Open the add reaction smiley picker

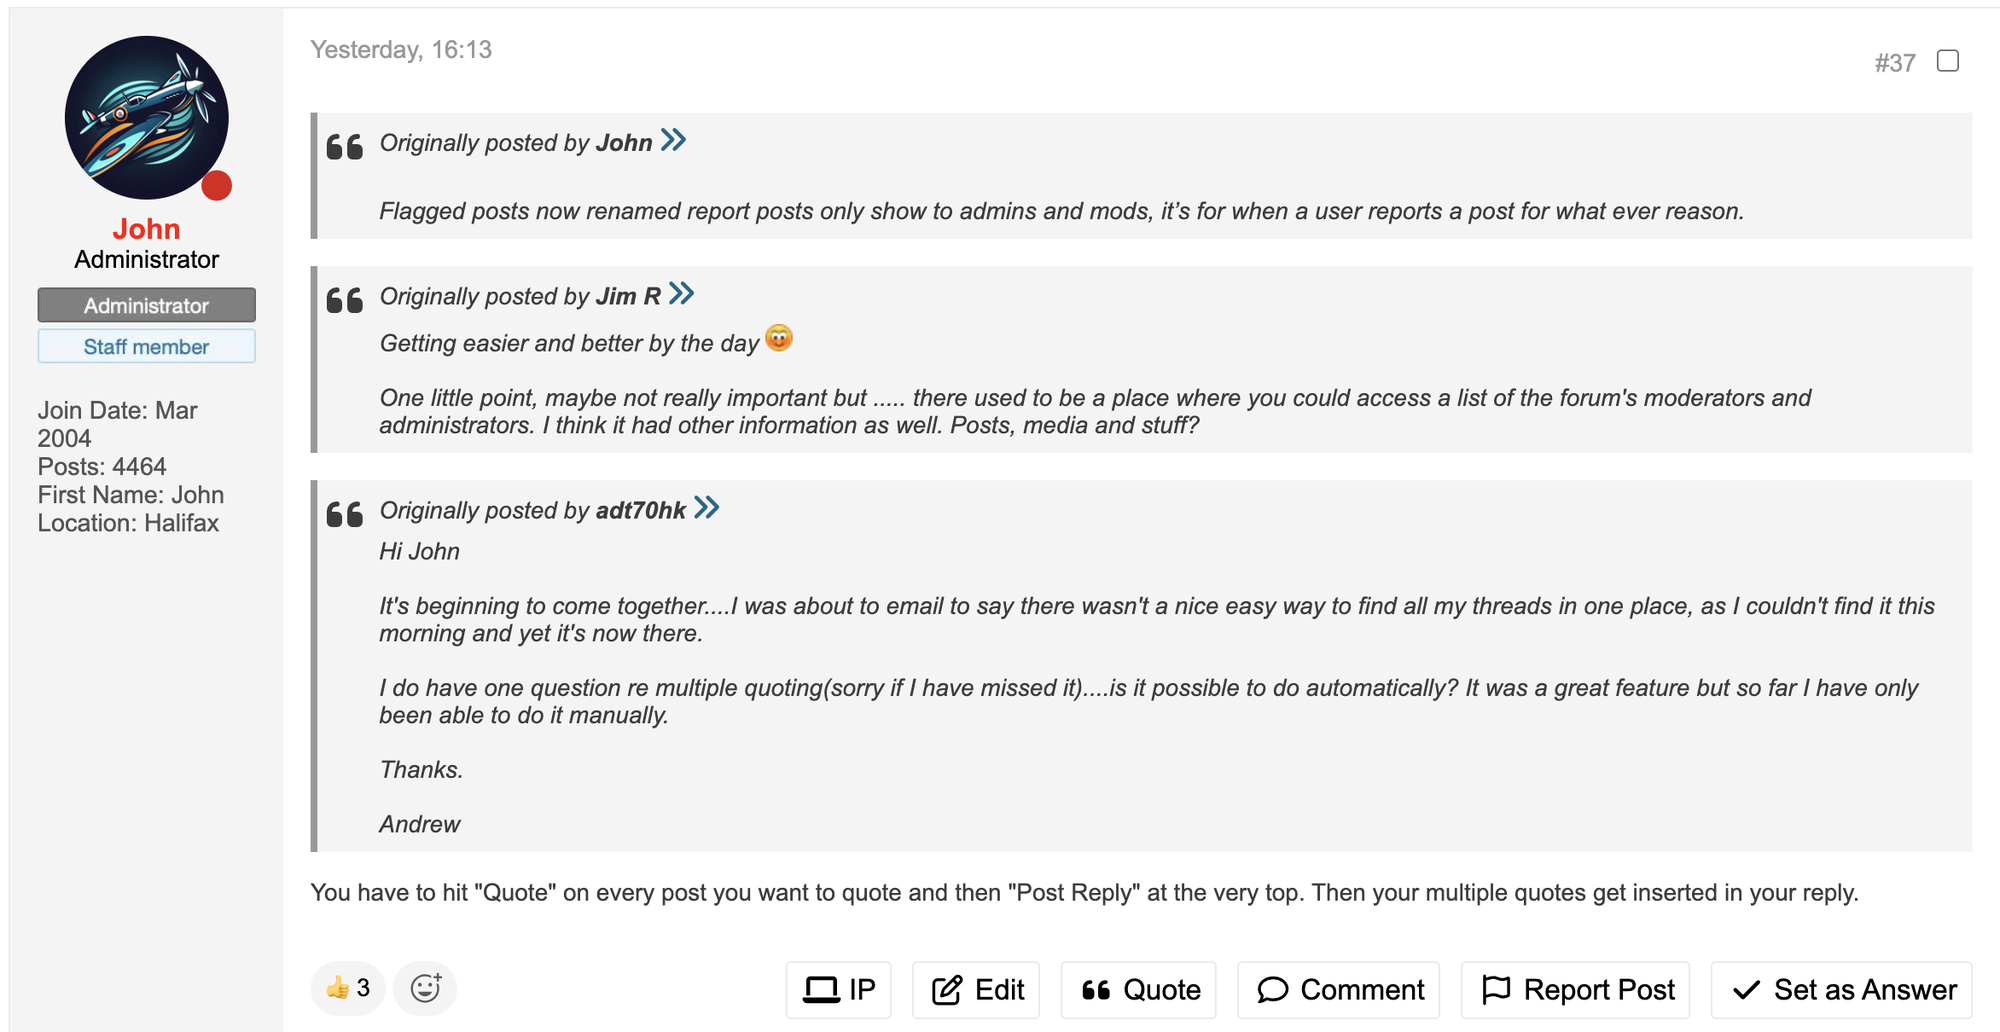(425, 988)
